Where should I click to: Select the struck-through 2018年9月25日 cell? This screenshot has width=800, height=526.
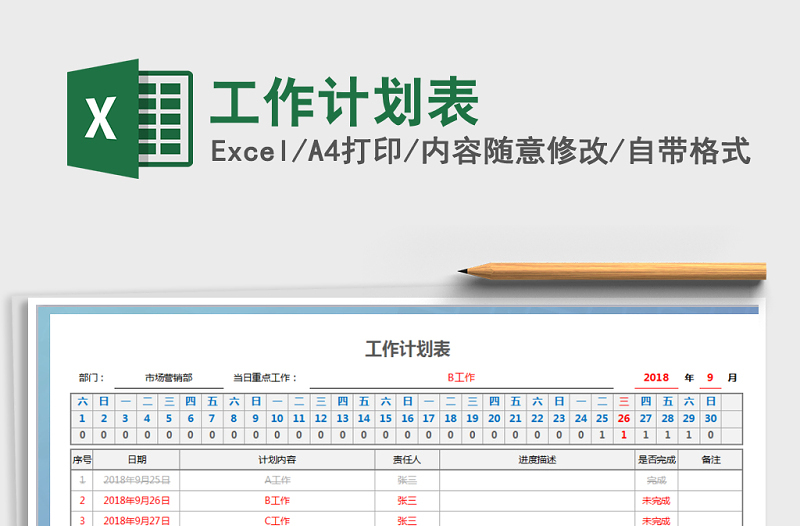(x=137, y=480)
